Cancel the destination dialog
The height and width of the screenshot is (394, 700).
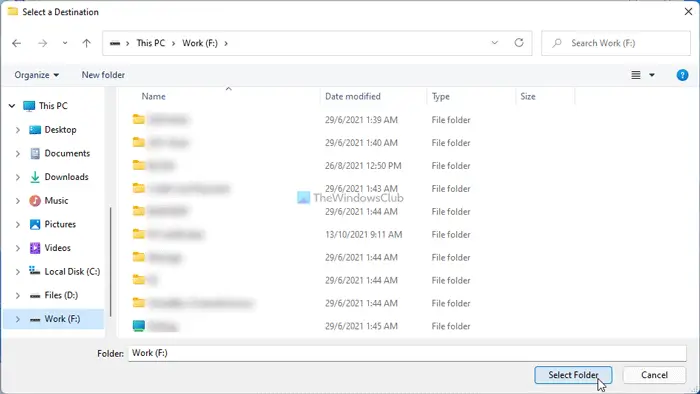coord(654,375)
